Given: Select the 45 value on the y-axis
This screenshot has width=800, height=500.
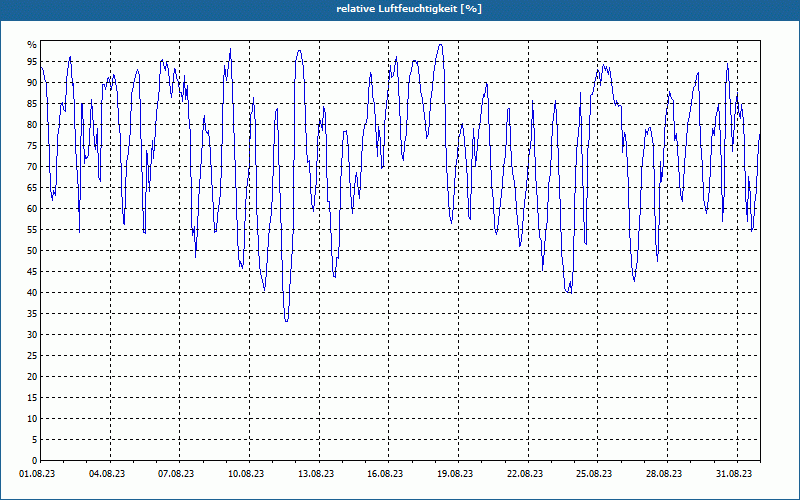Looking at the screenshot, I should pos(32,271).
